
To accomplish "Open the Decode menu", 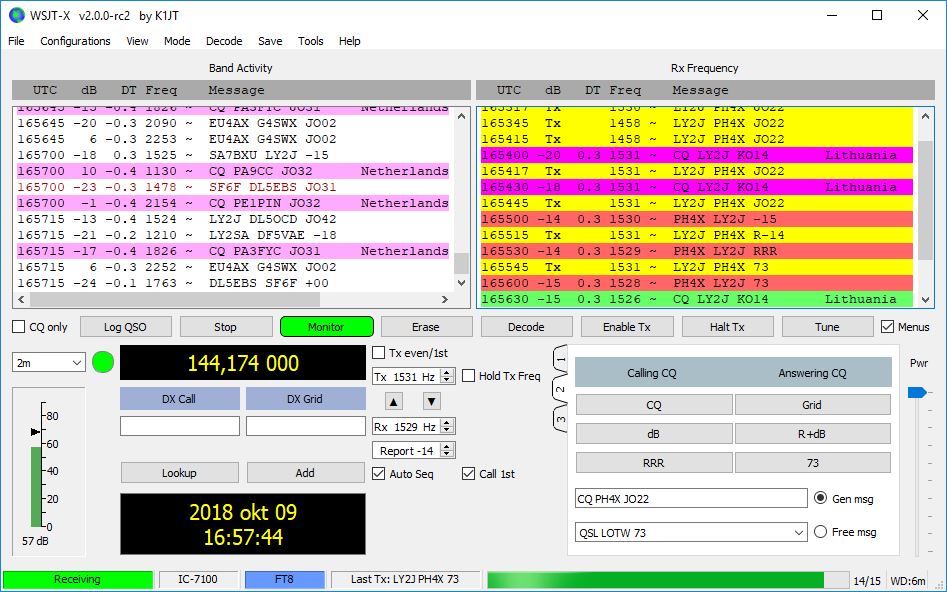I will click(224, 41).
